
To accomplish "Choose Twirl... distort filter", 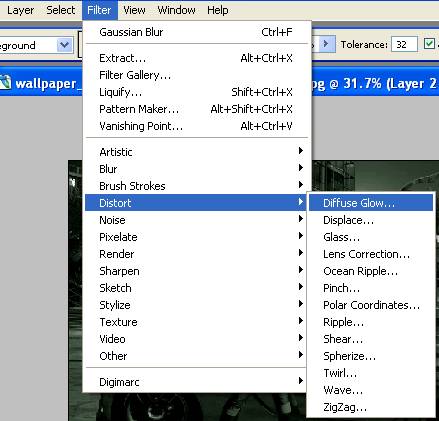I will (x=371, y=373).
